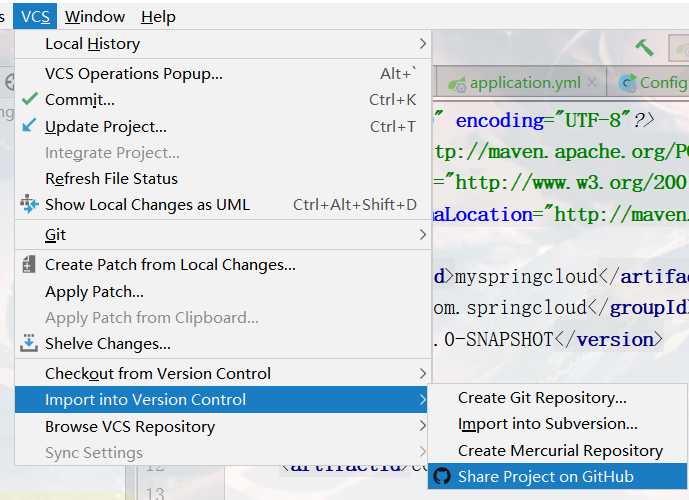Choose Refresh File Status
Screen dimensions: 689x500
[x=111, y=178]
